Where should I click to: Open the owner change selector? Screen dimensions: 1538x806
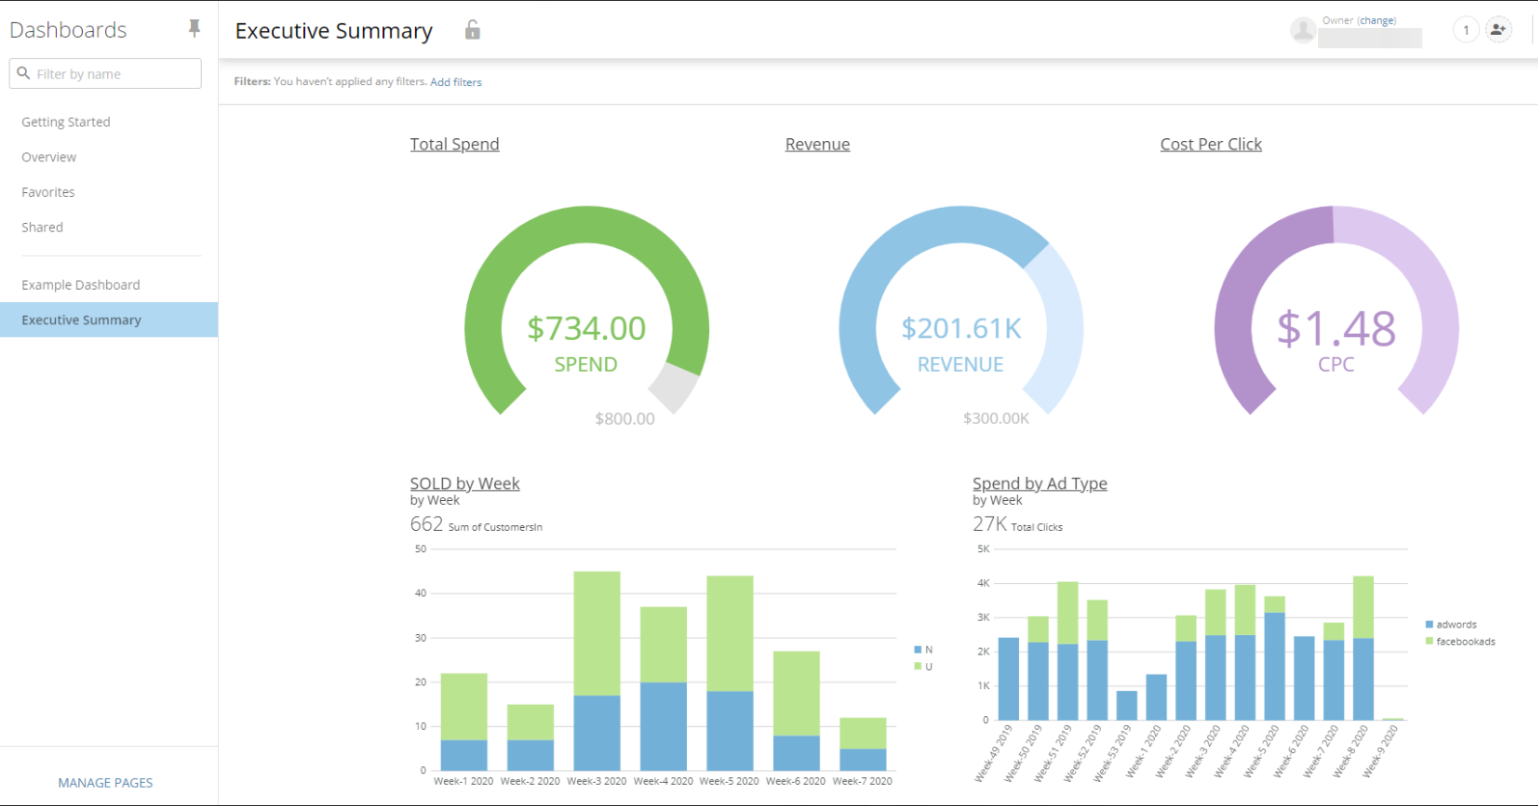(1376, 20)
